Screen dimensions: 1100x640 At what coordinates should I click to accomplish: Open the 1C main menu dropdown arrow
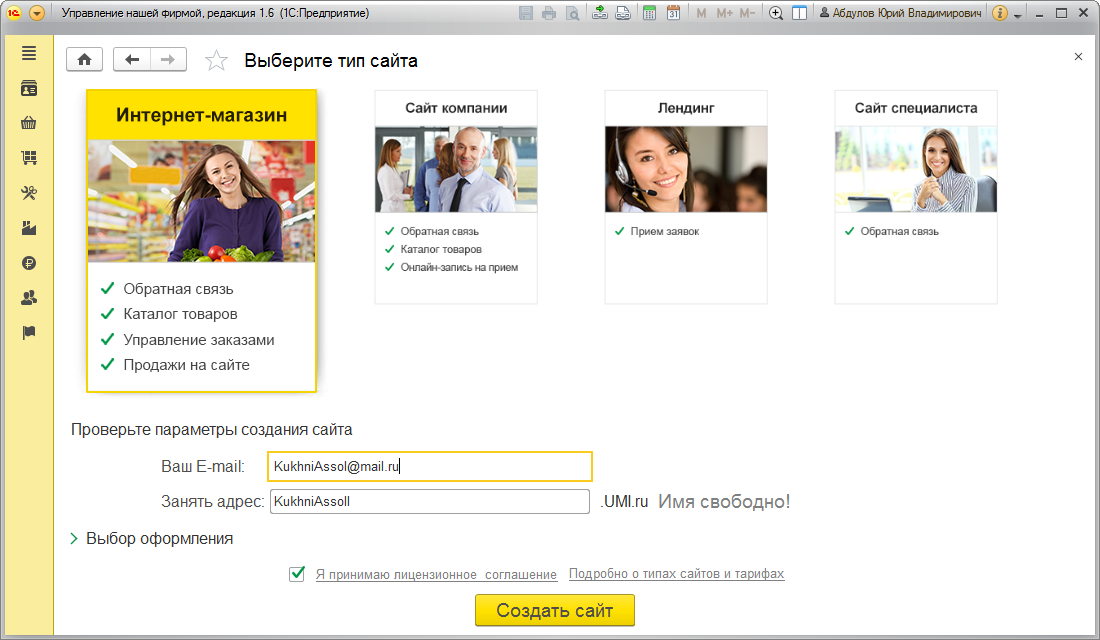(x=37, y=14)
